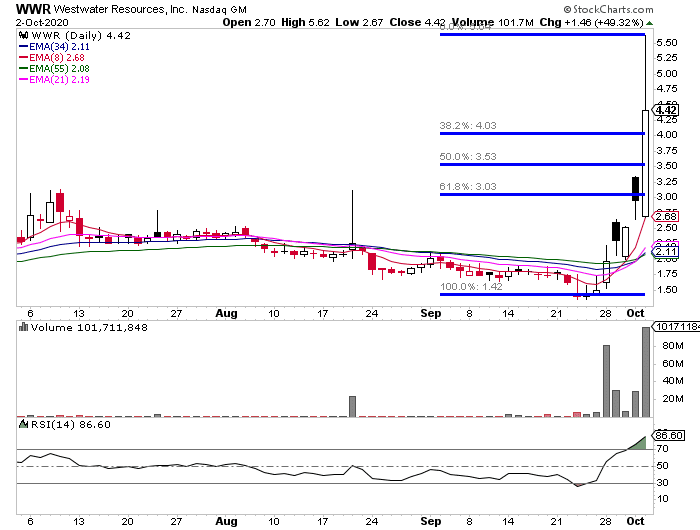Click the blue 2.11 EMA price tag
The height and width of the screenshot is (530, 700).
[666, 252]
